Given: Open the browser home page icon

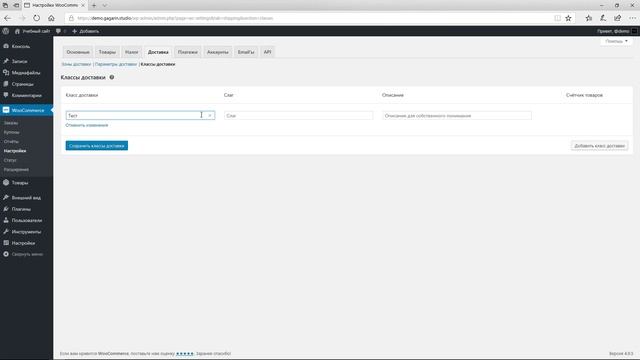Looking at the screenshot, I should point(51,18).
